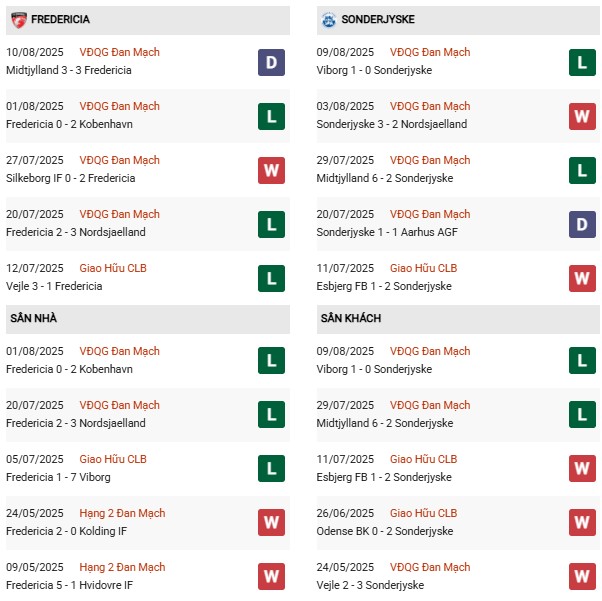
Task: Open the VĐQG Đan Mạch link dated 10/08/2025
Action: (119, 52)
